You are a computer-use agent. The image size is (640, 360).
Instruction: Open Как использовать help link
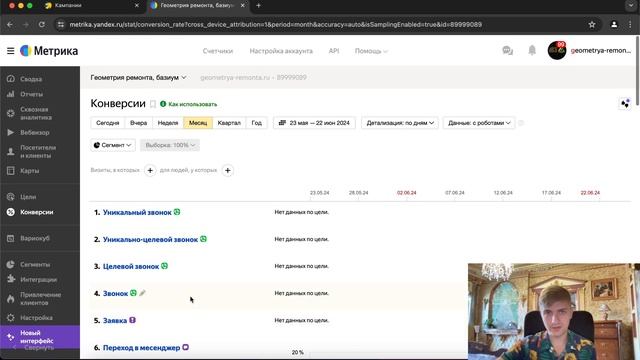(x=189, y=104)
